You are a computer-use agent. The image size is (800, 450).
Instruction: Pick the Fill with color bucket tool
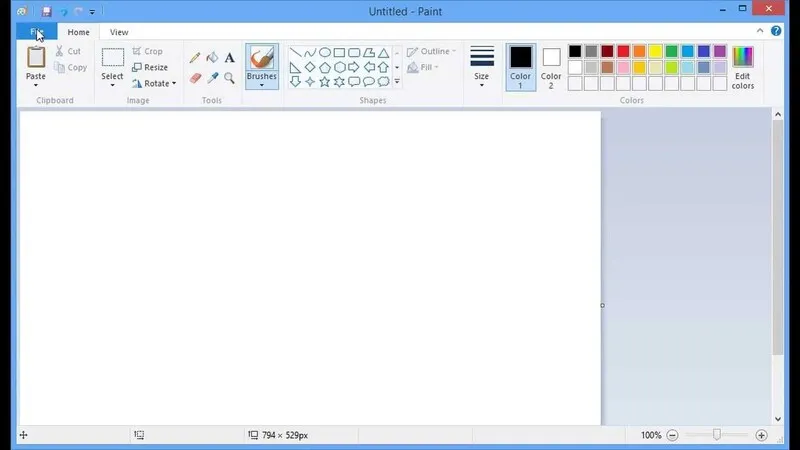tap(212, 58)
